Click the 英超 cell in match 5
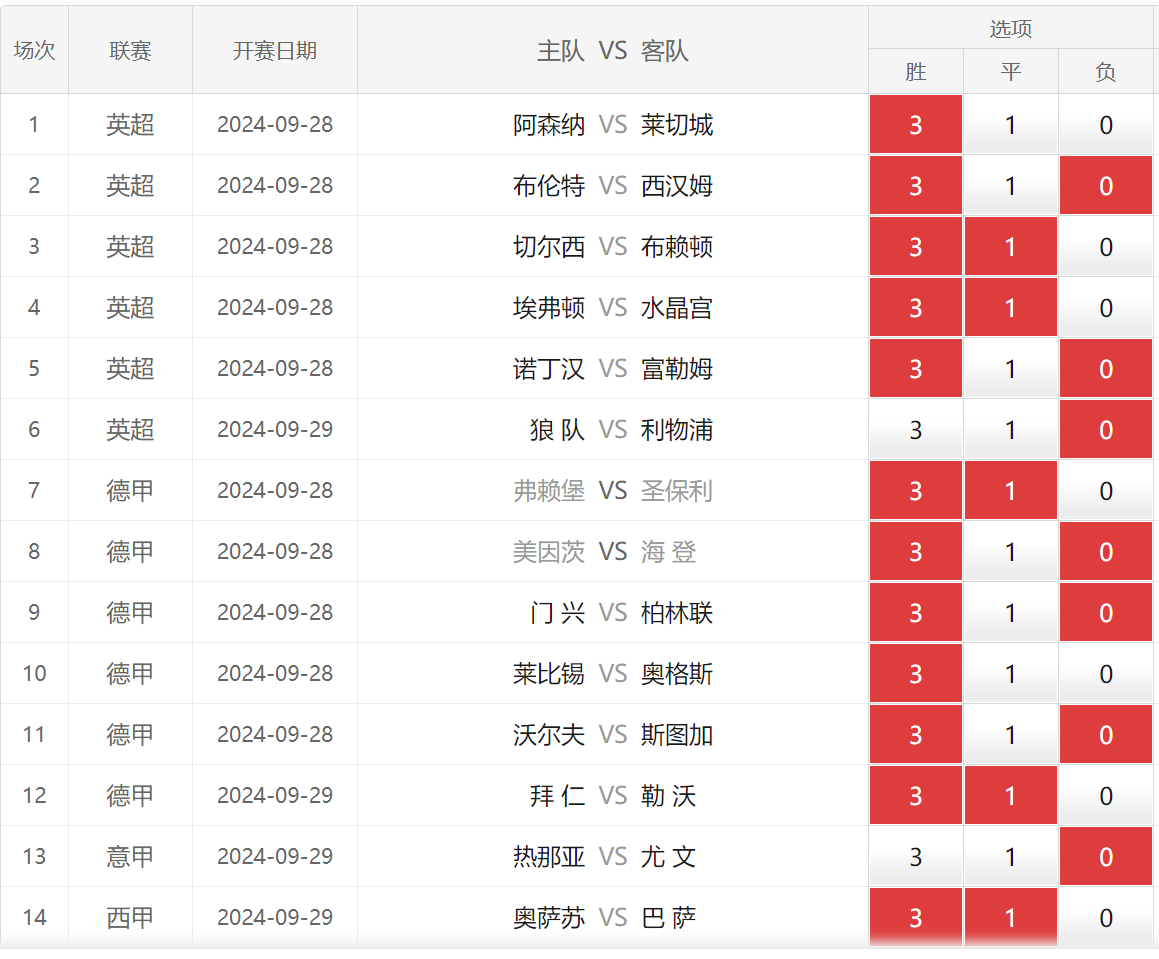The width and height of the screenshot is (1159, 959). [130, 368]
